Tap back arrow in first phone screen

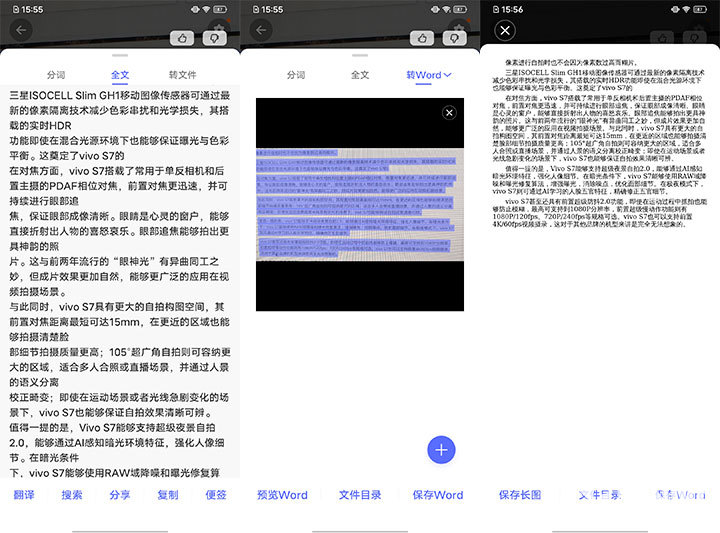pyautogui.click(x=21, y=30)
